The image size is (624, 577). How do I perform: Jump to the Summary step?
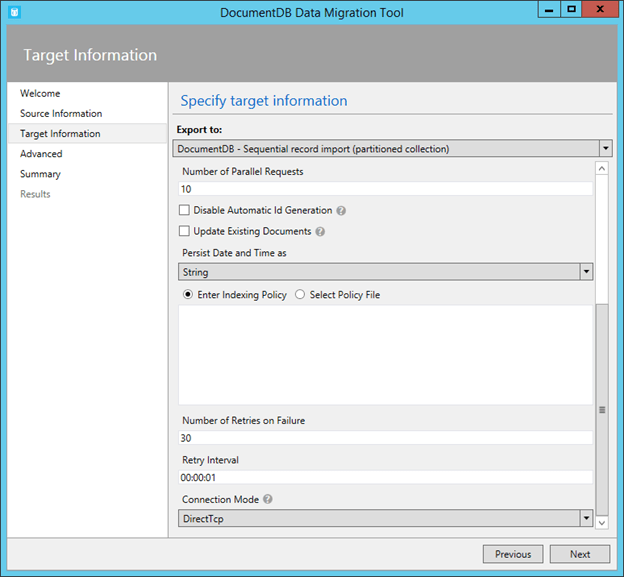pos(40,174)
